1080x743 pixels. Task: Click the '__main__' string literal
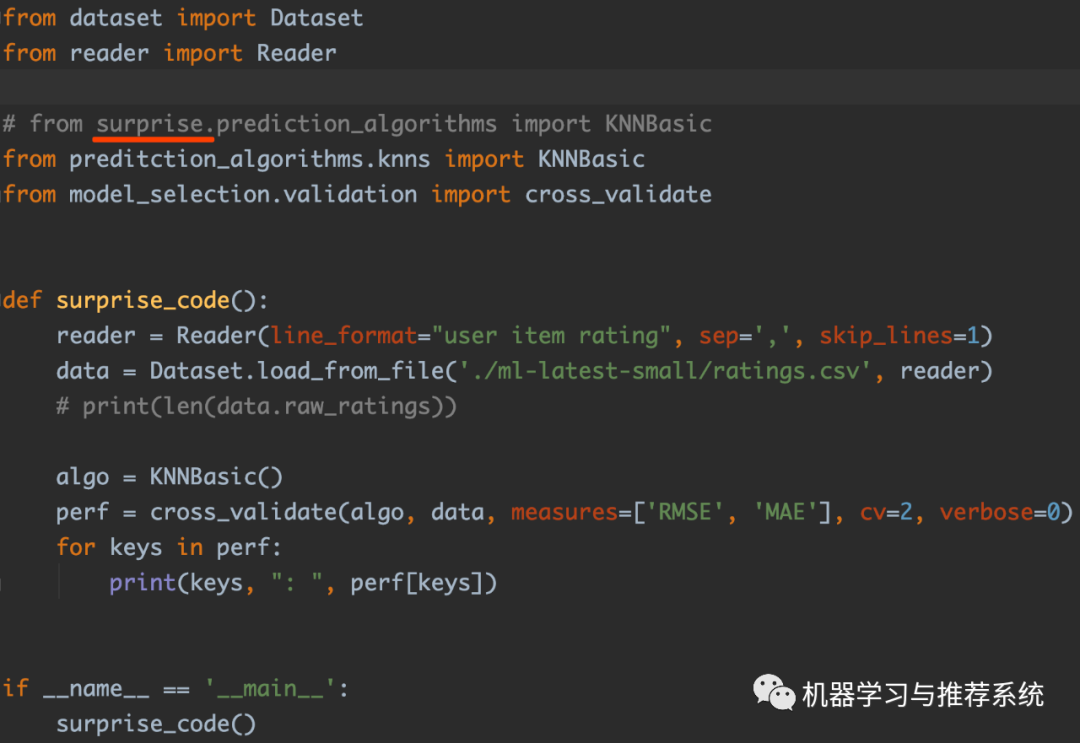[x=270, y=689]
